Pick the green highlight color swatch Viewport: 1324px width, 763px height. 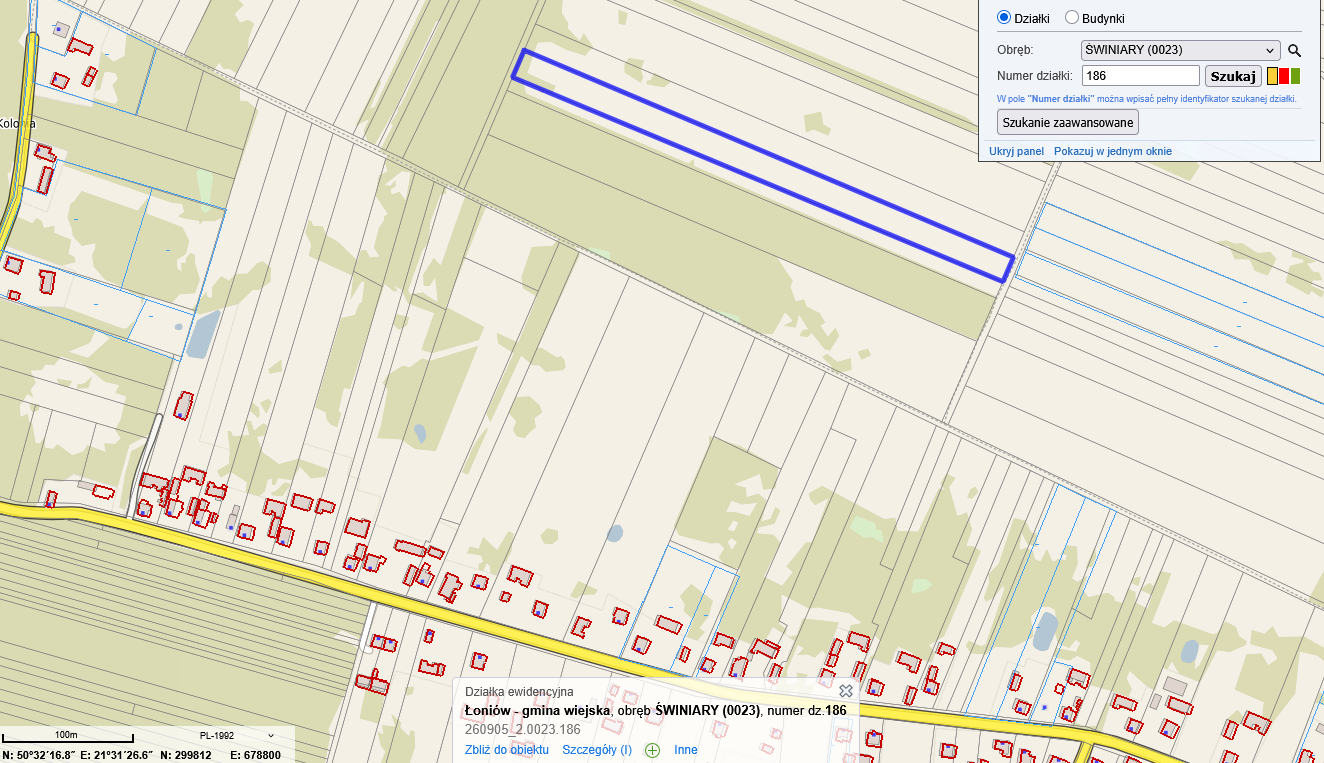click(x=1295, y=76)
